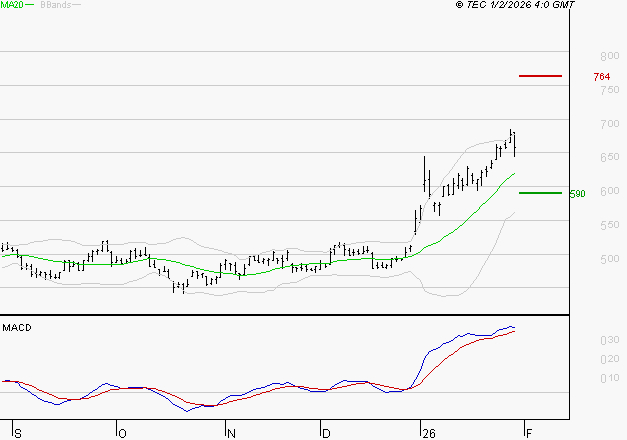This screenshot has height=440, width=627.
Task: Click the latest price bar near 690
Action: 514,144
